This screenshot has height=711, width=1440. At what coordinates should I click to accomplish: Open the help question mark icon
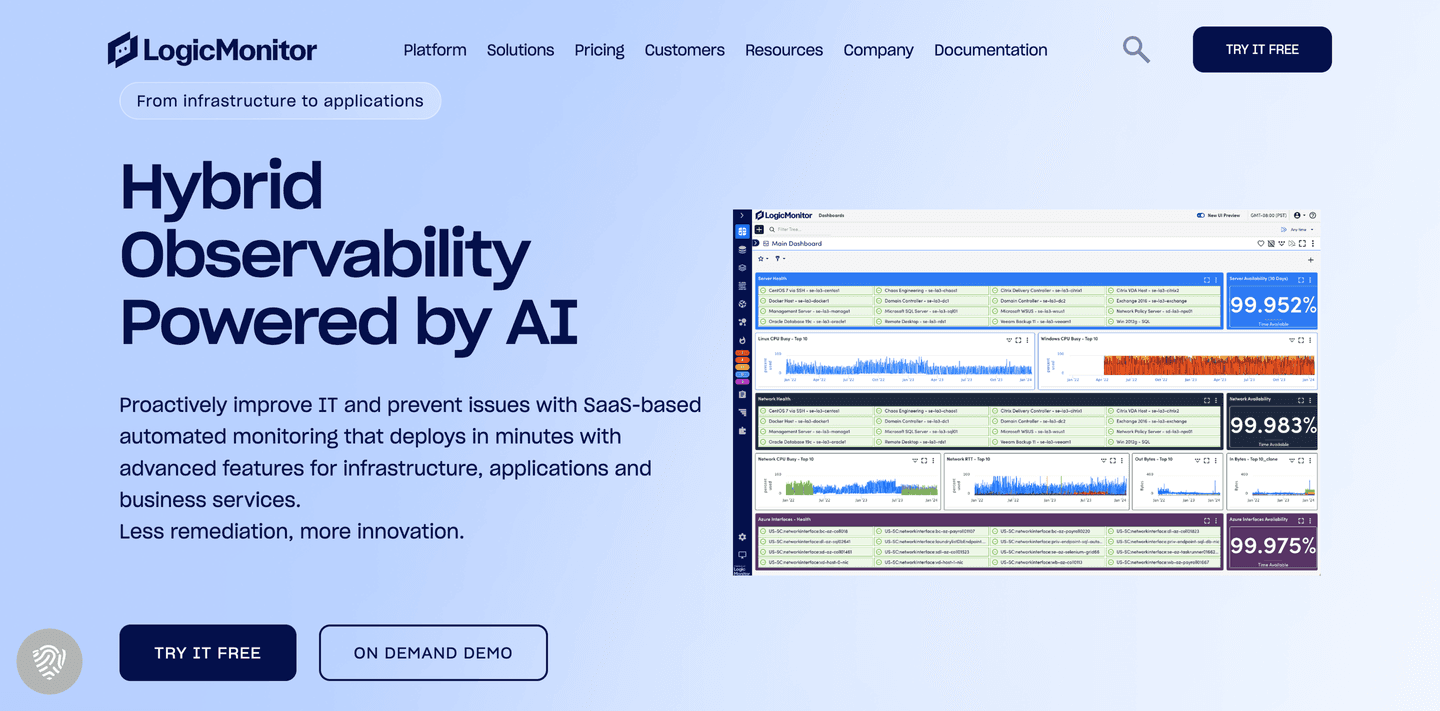point(1312,215)
